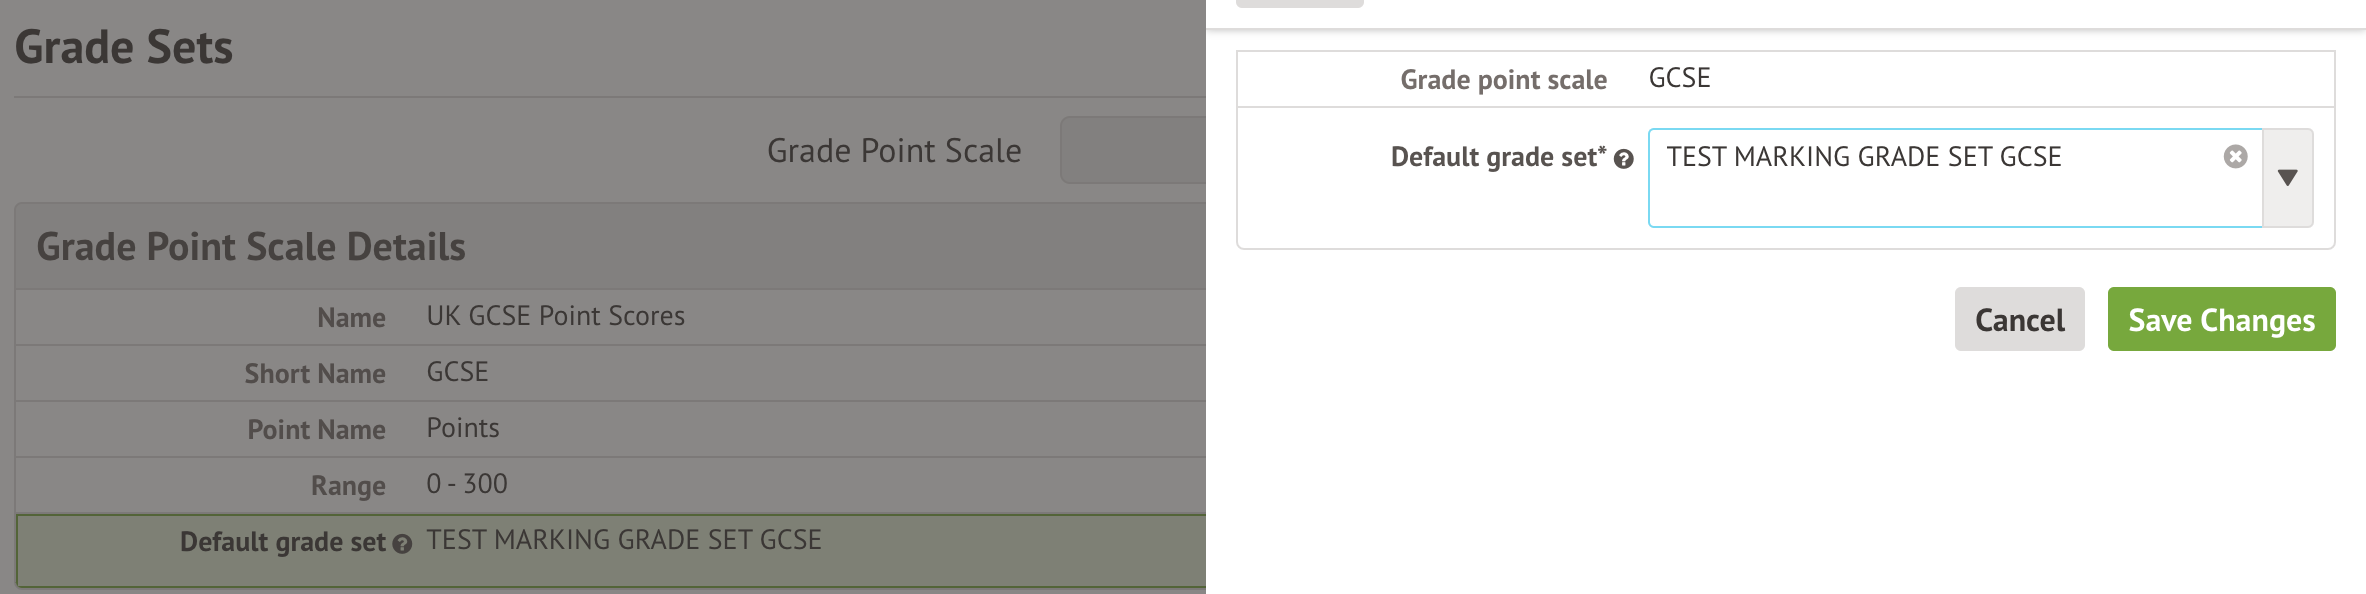Click the Points value in Point Name row
Image resolution: width=2366 pixels, height=594 pixels.
coord(462,428)
